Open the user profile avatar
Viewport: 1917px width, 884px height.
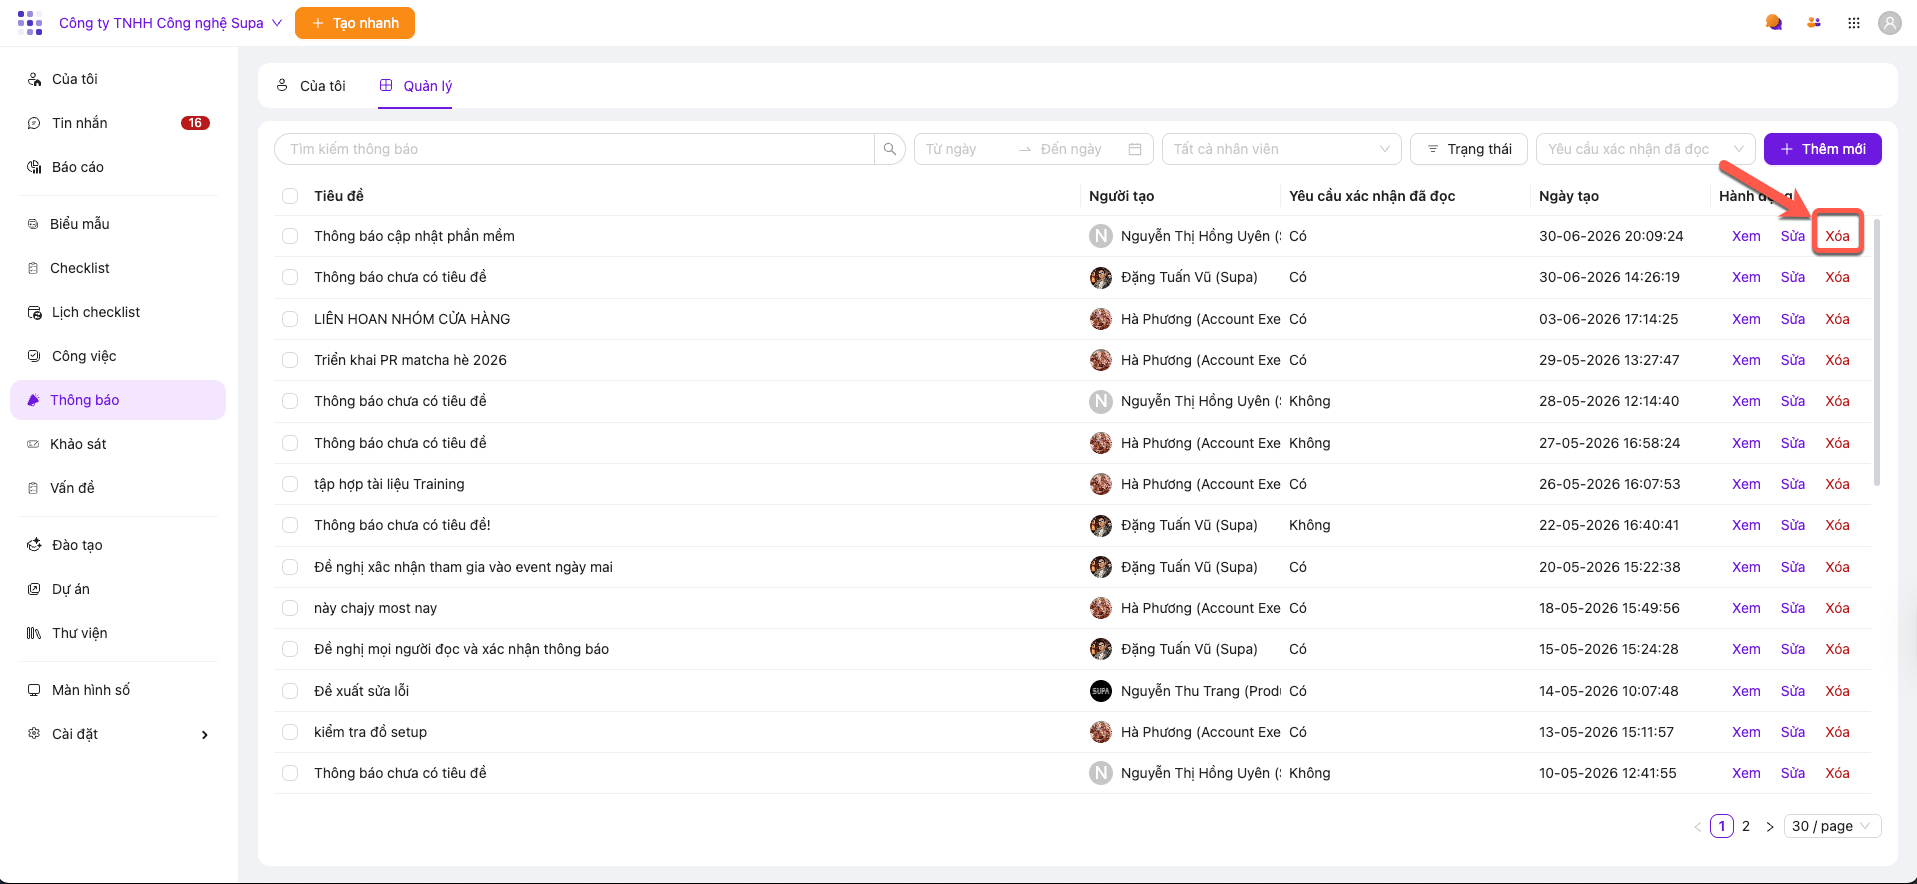(1890, 22)
